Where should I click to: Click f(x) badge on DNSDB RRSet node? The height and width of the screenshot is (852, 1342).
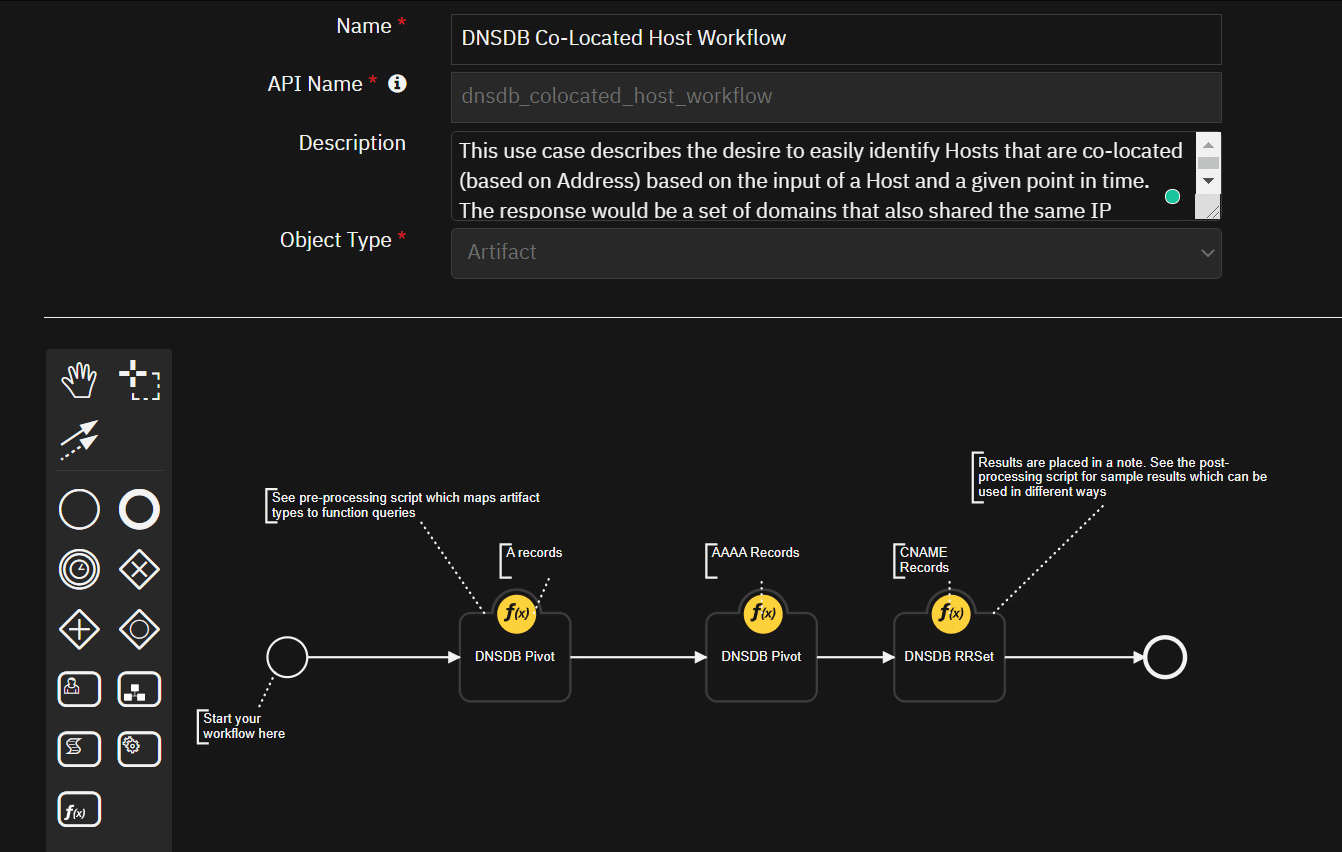[x=949, y=613]
